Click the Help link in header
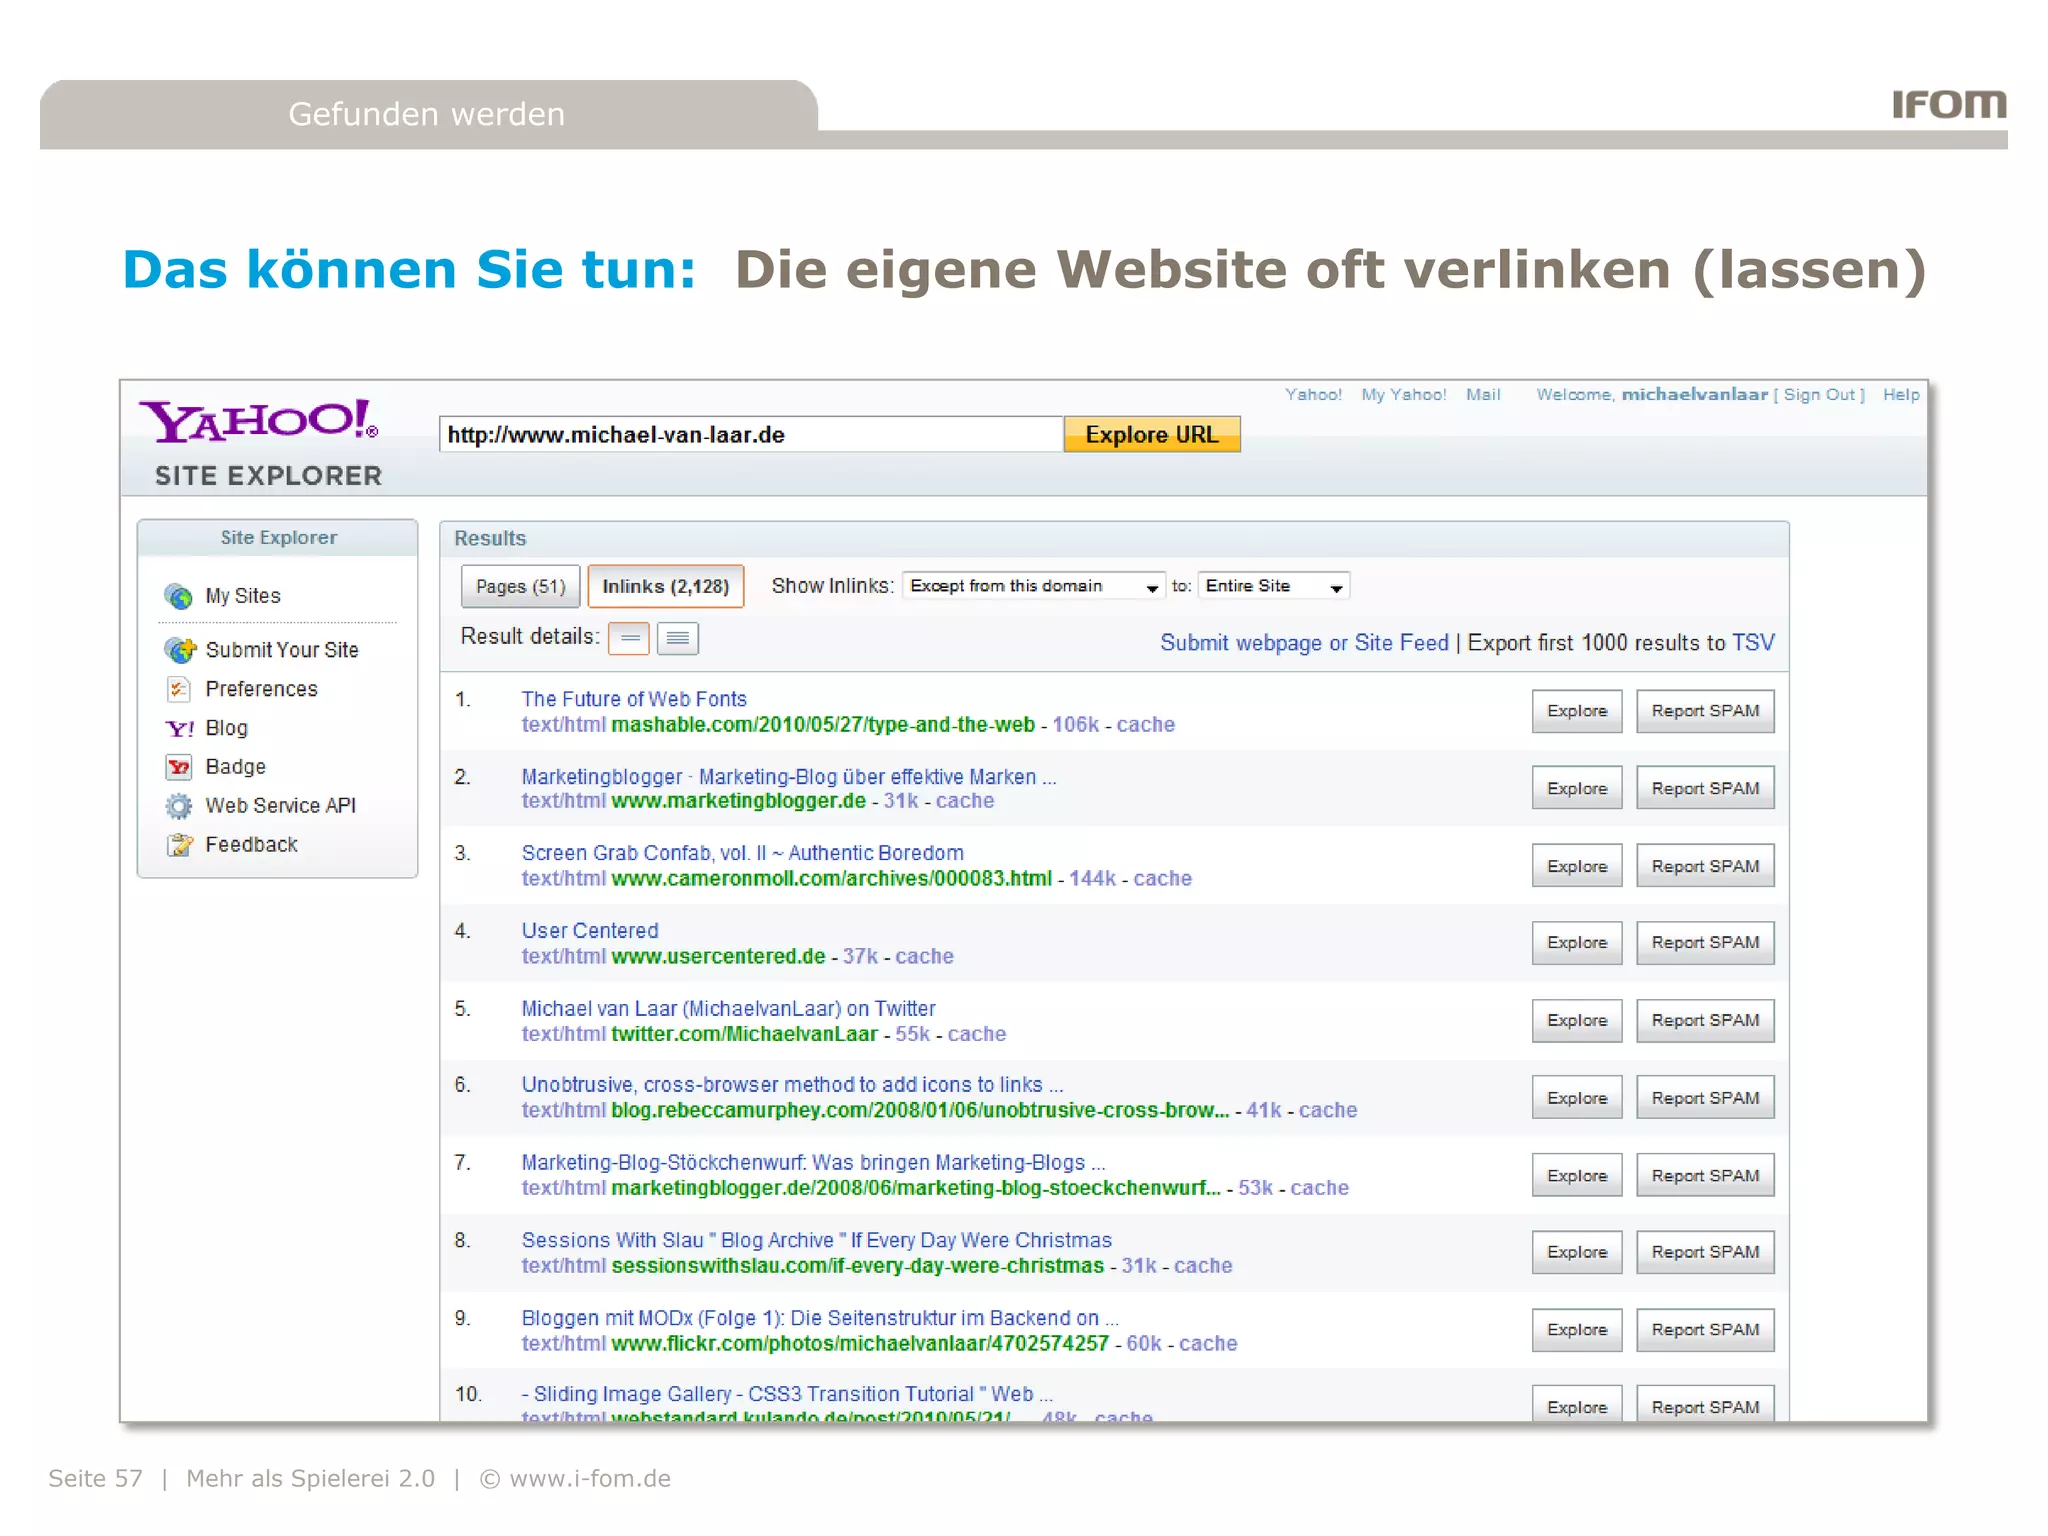Image resolution: width=2048 pixels, height=1536 pixels. point(1901,395)
